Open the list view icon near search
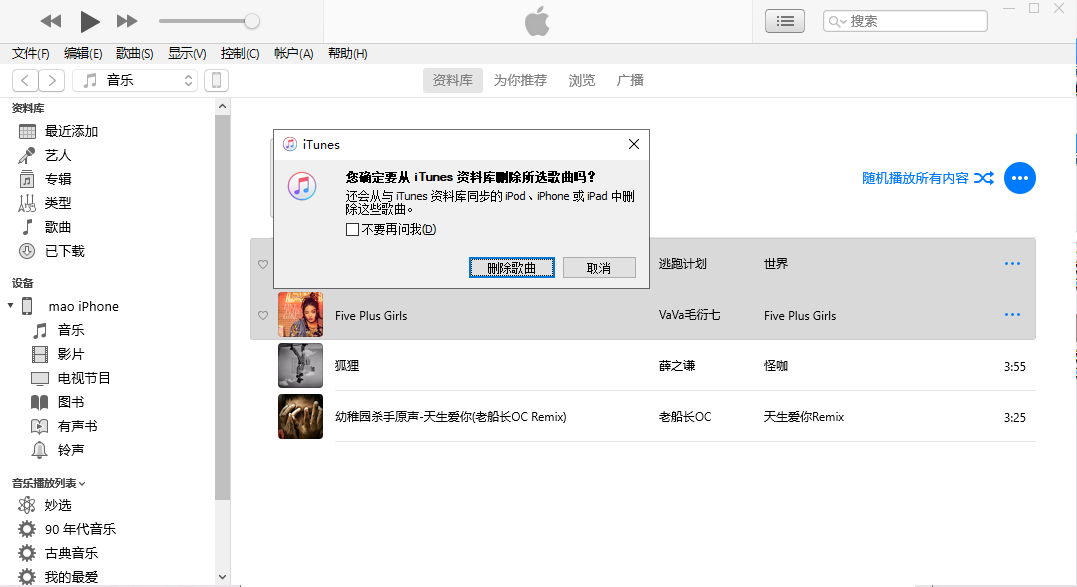Image resolution: width=1077 pixels, height=587 pixels. 785,21
